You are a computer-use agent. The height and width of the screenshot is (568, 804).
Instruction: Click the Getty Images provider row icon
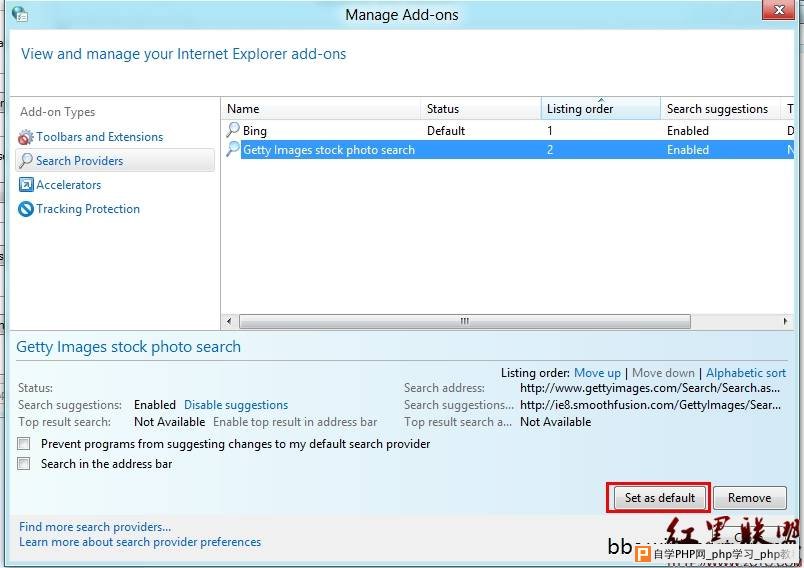point(233,150)
